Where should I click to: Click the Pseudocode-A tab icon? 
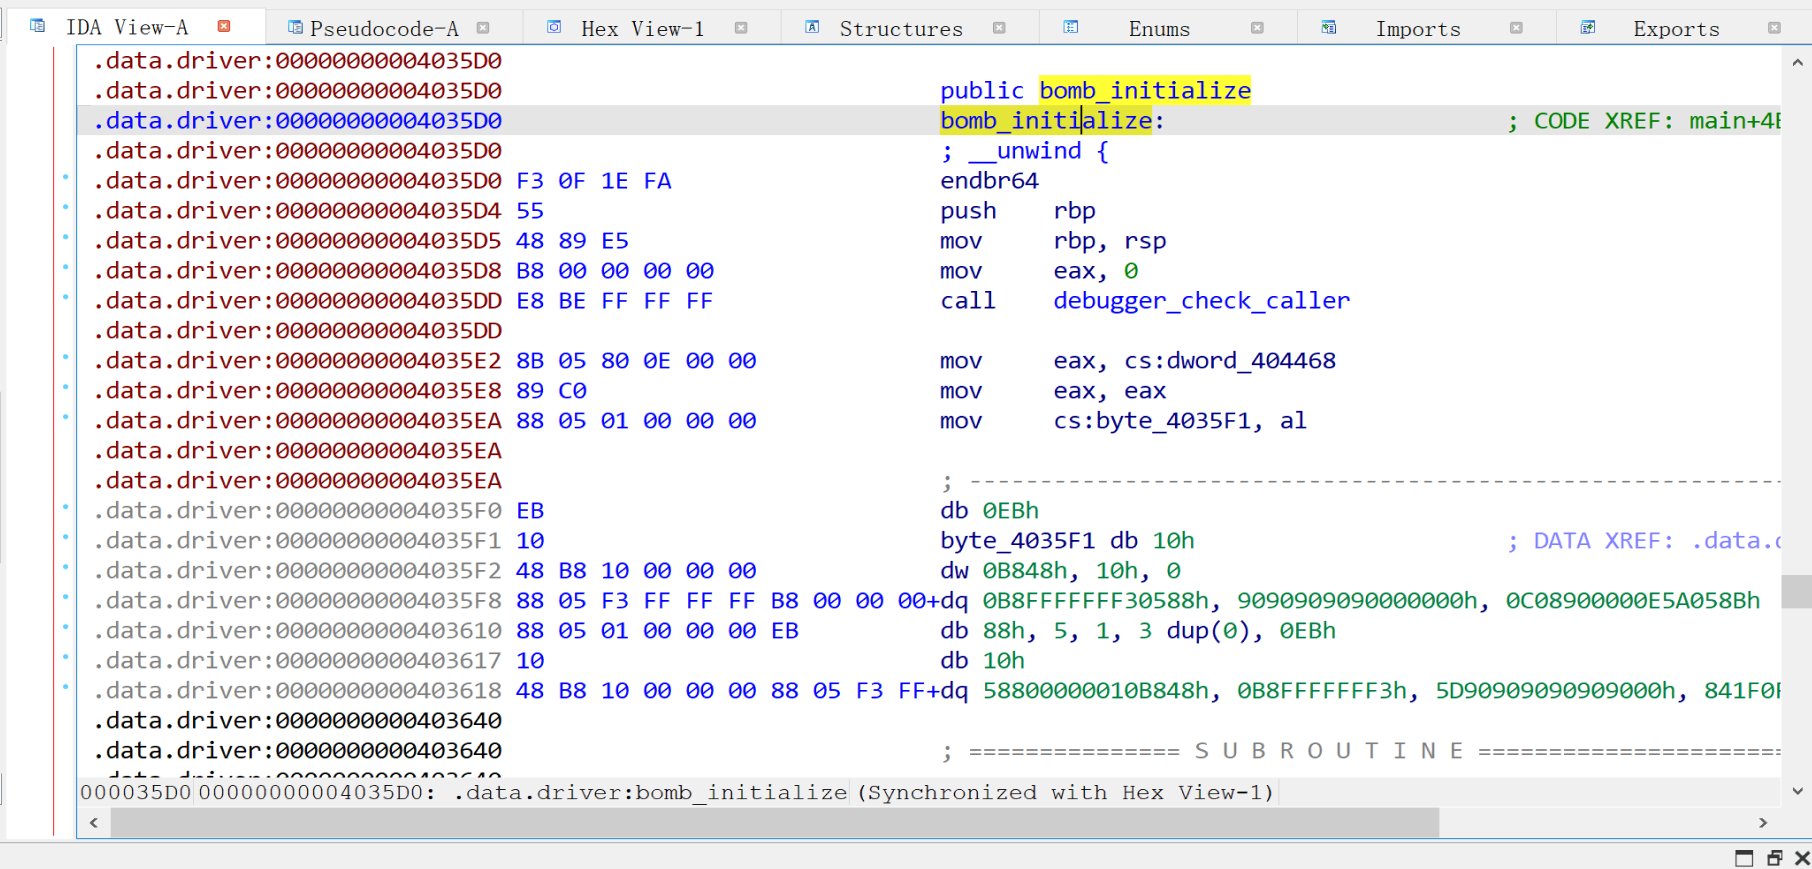click(x=295, y=28)
